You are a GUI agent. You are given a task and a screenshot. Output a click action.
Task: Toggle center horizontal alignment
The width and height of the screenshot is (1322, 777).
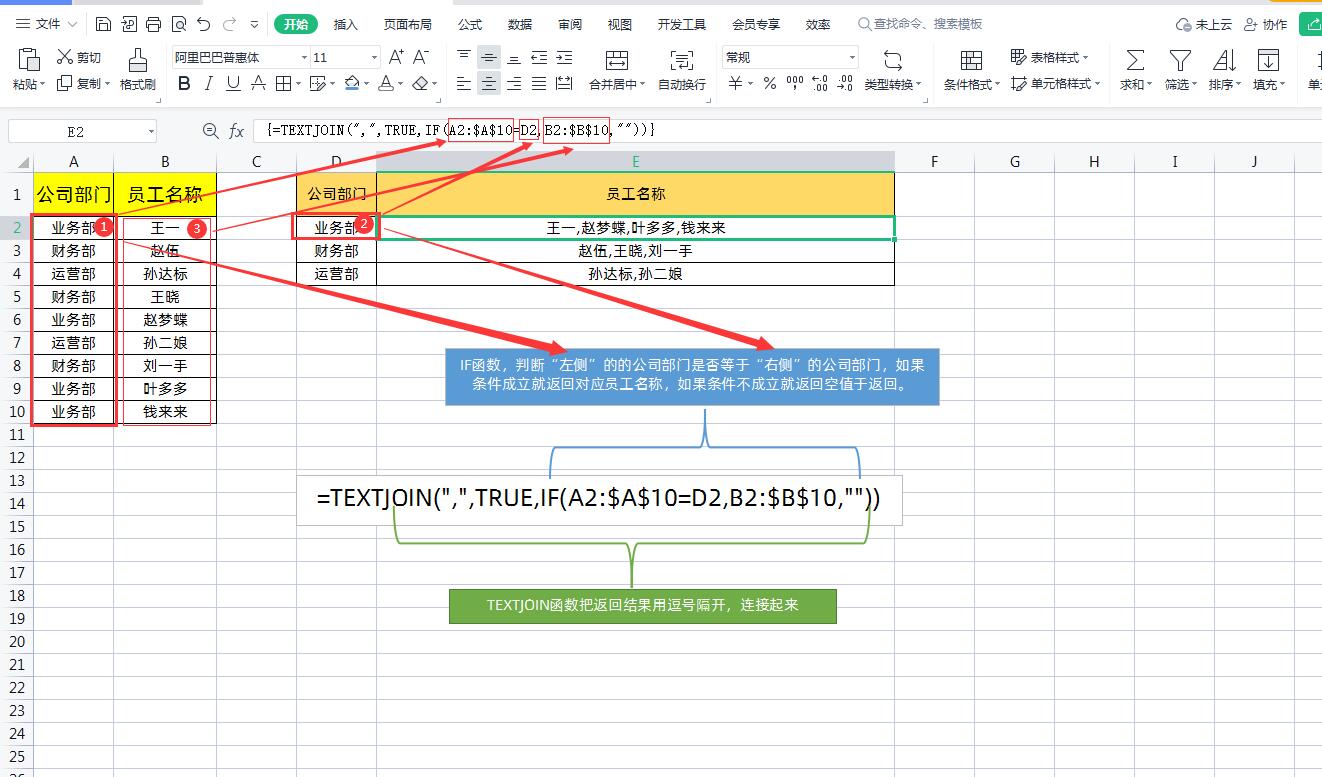(x=489, y=84)
